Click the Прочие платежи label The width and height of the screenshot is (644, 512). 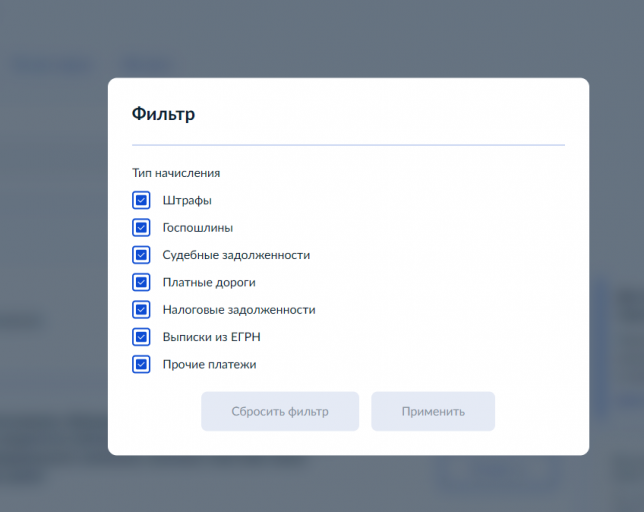tap(209, 365)
